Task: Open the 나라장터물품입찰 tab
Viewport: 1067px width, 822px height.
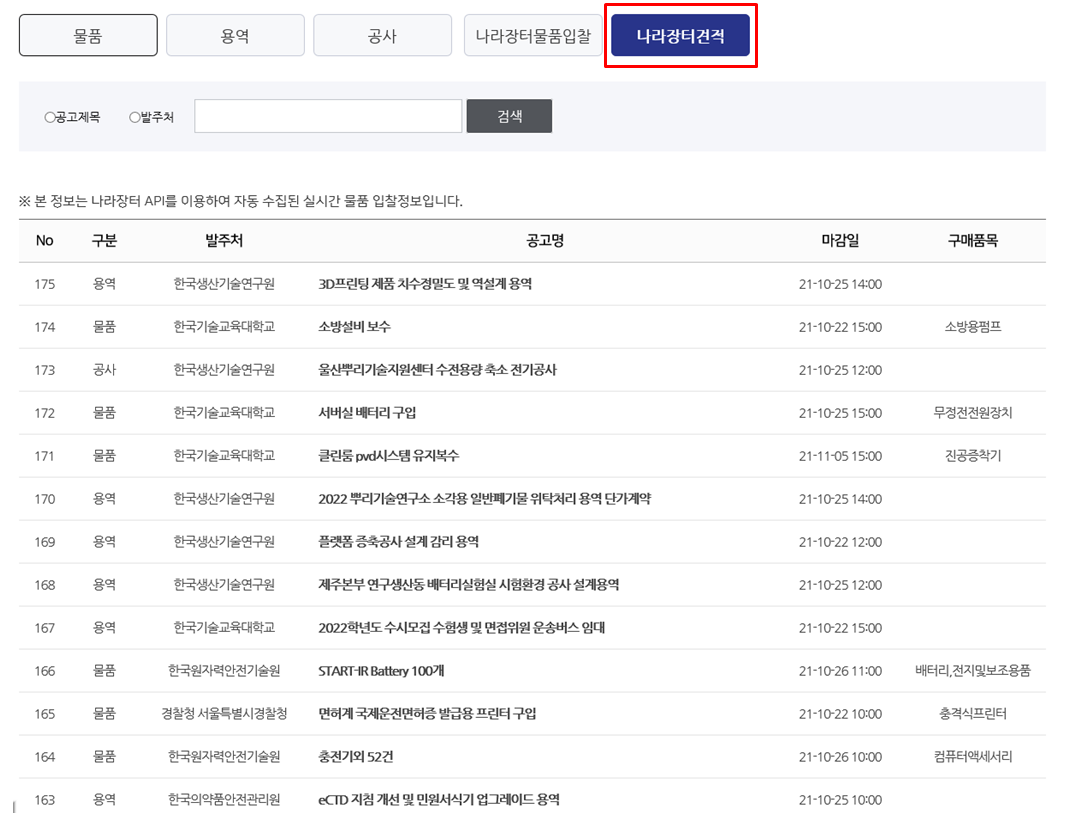Action: 532,37
